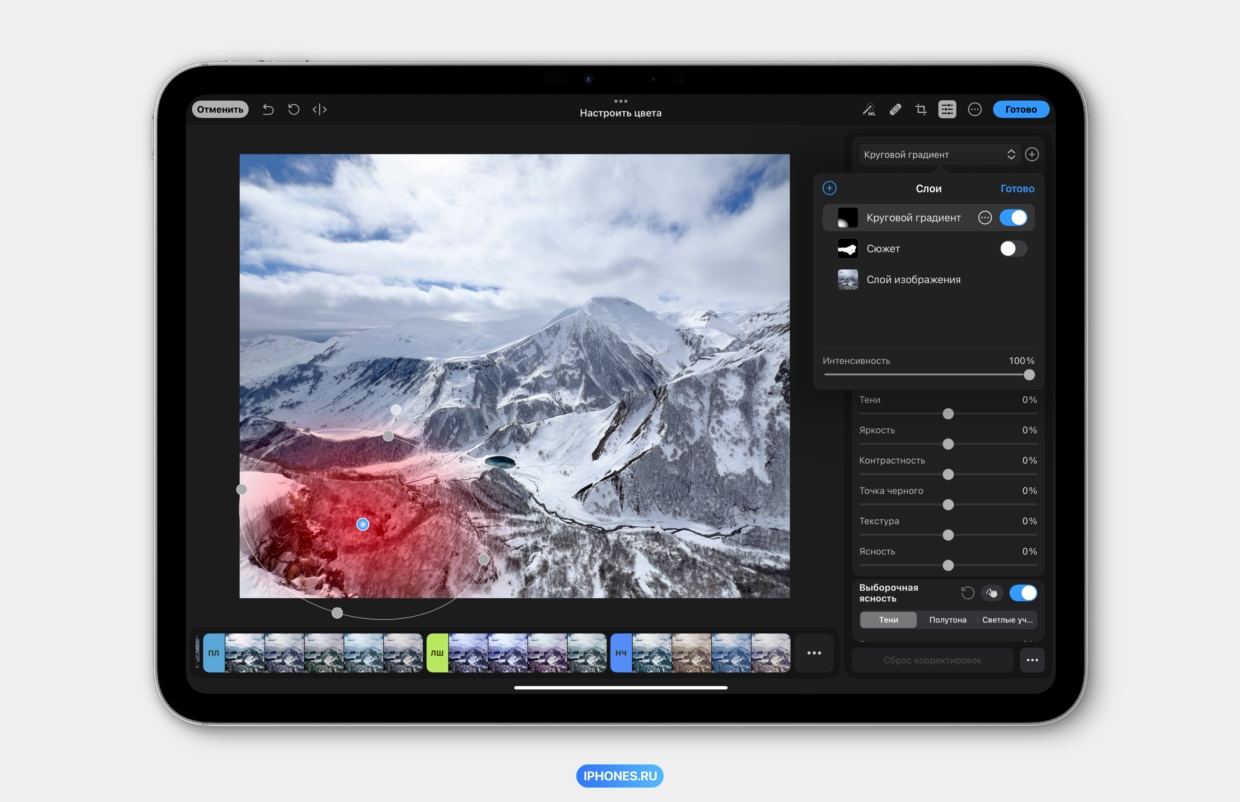Click the Настроить цвета title

pos(620,113)
